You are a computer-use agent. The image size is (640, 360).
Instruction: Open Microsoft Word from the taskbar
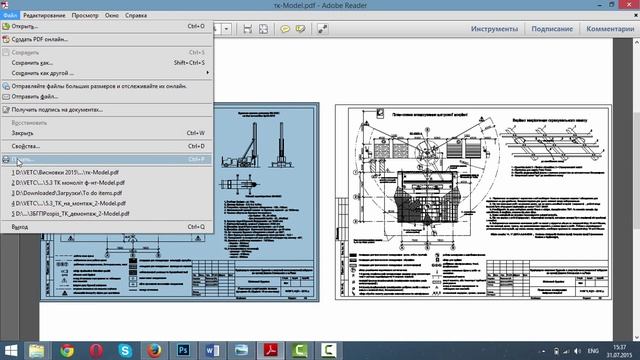[212, 351]
